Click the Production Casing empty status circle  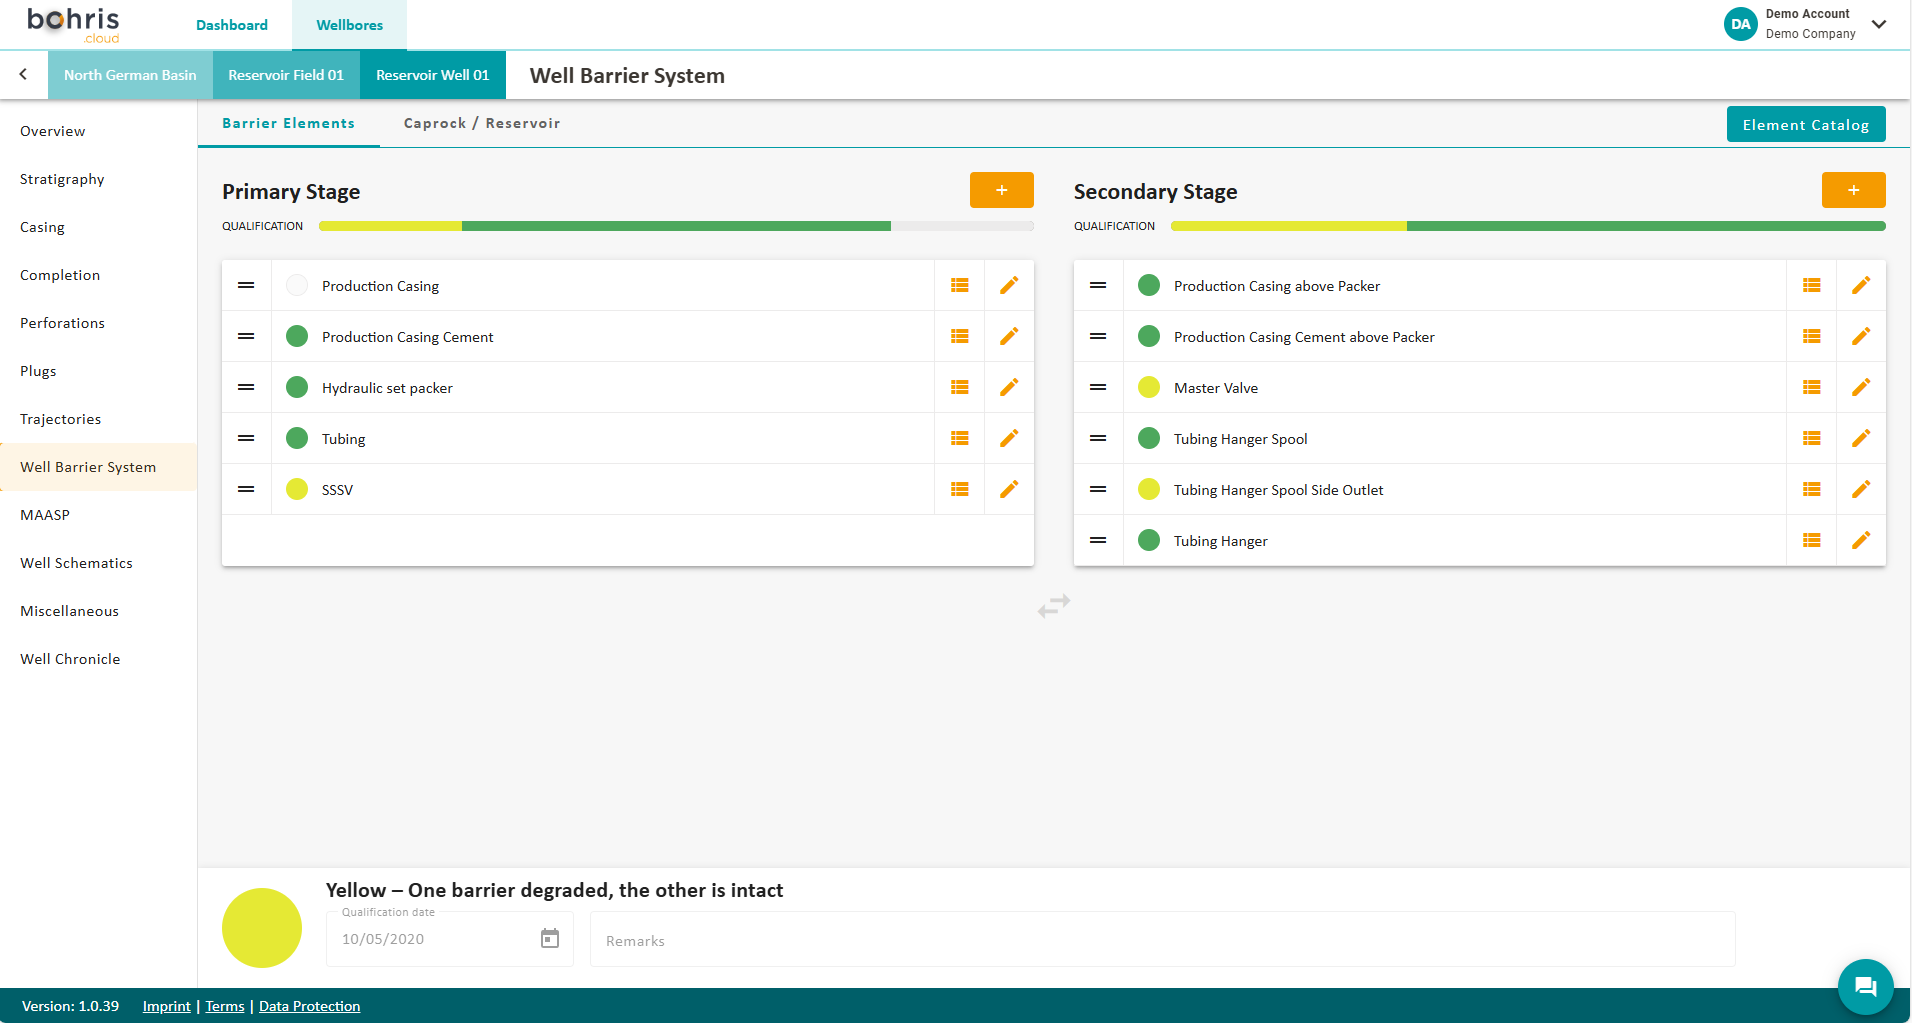(x=297, y=286)
